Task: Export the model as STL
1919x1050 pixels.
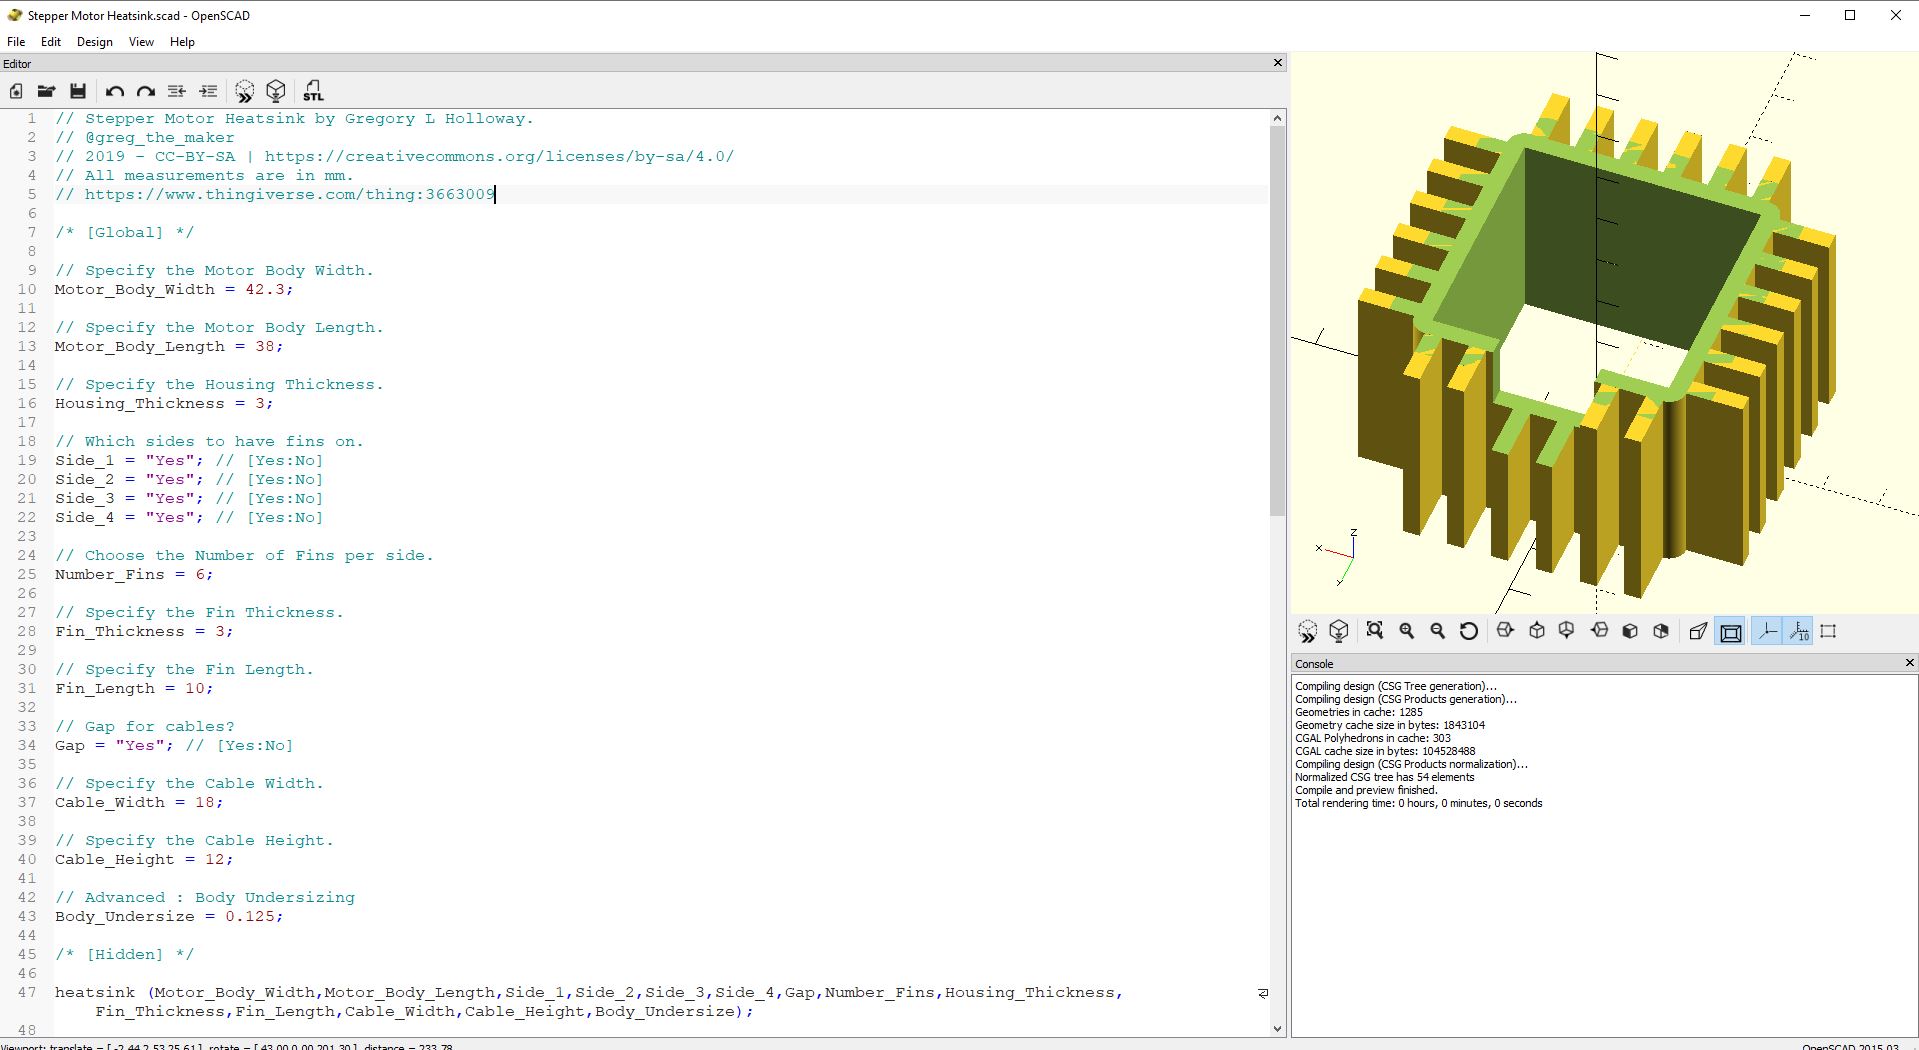Action: click(x=313, y=91)
